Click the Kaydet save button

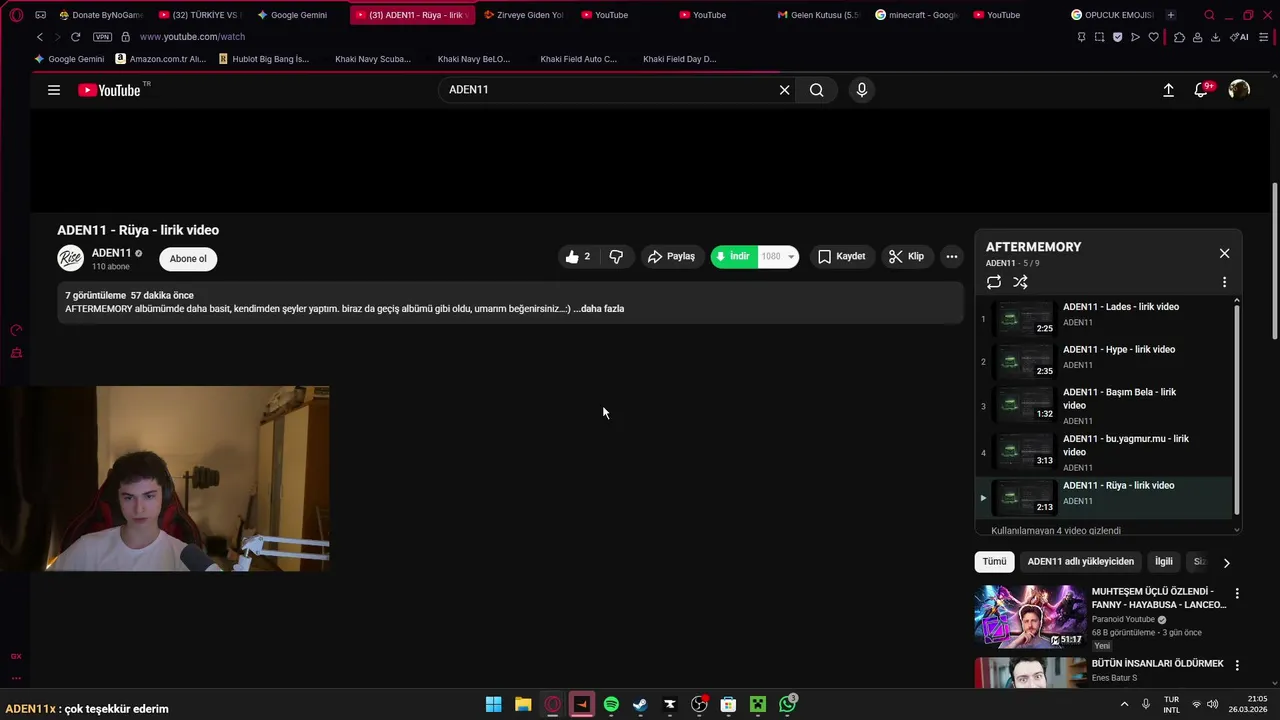841,257
